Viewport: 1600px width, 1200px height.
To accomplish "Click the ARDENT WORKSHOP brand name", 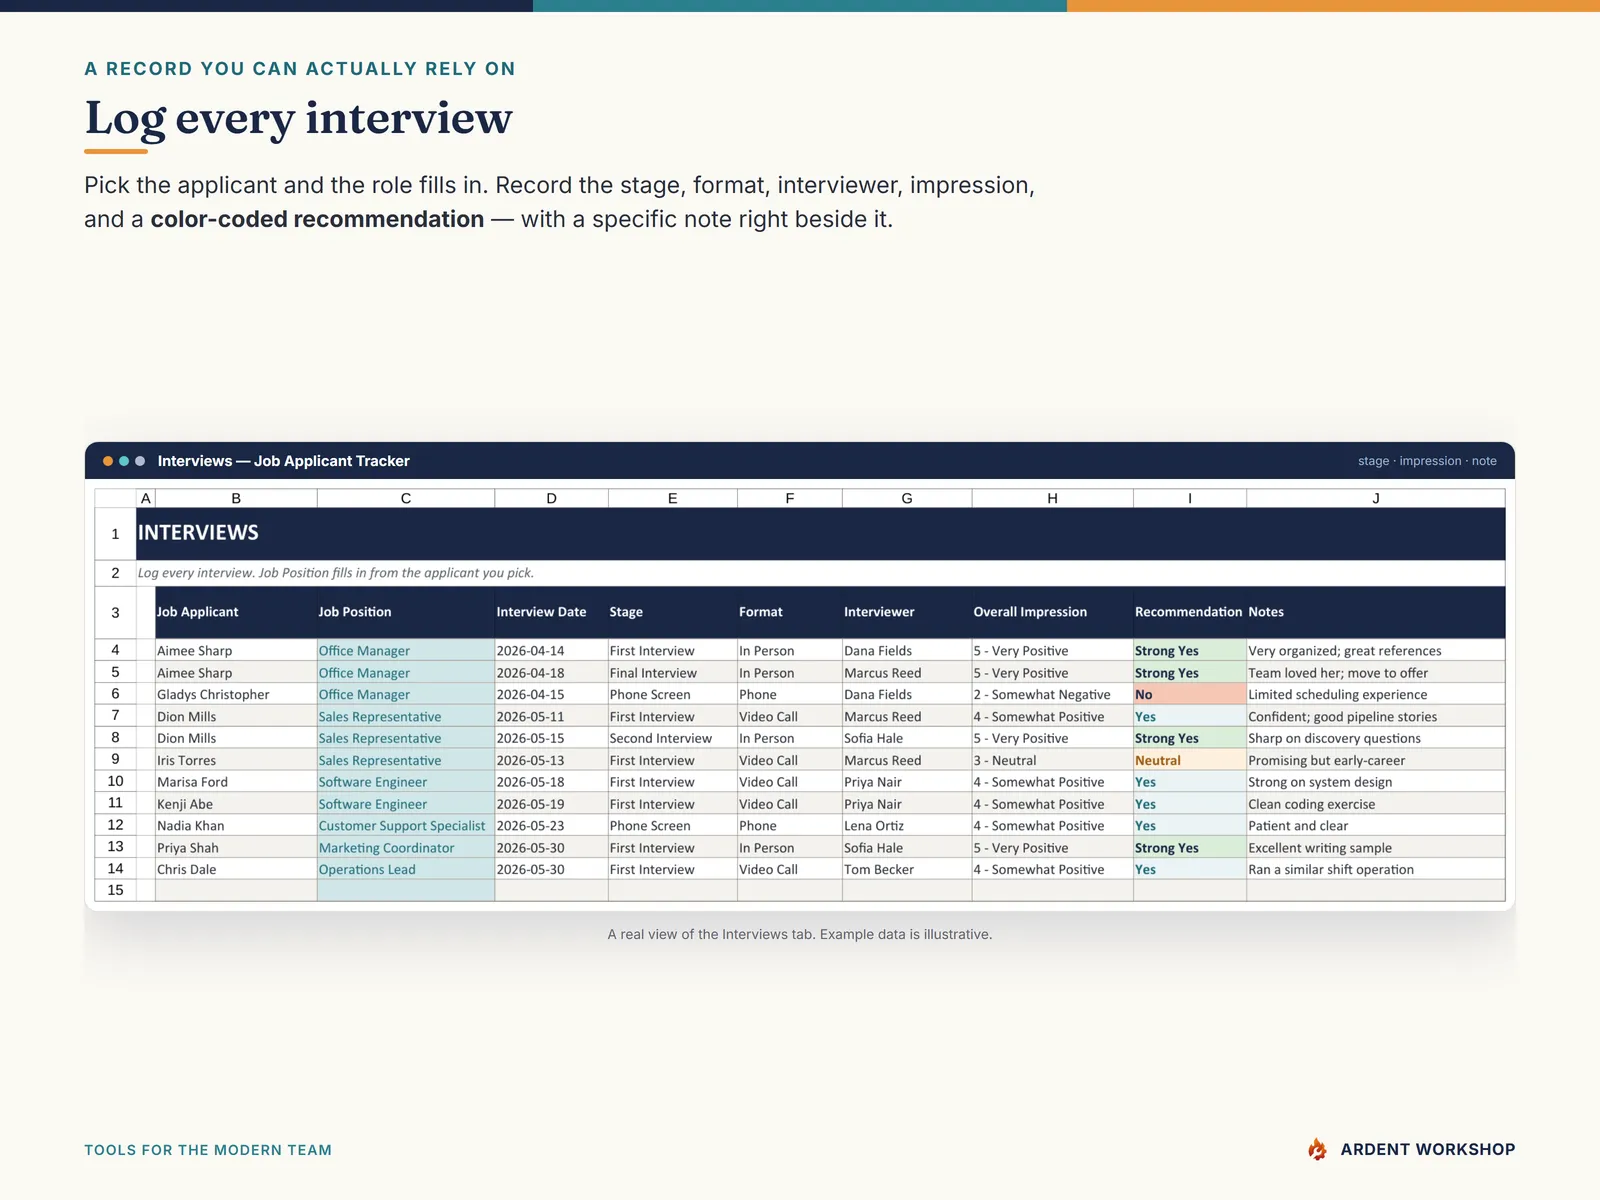I will click(1428, 1150).
